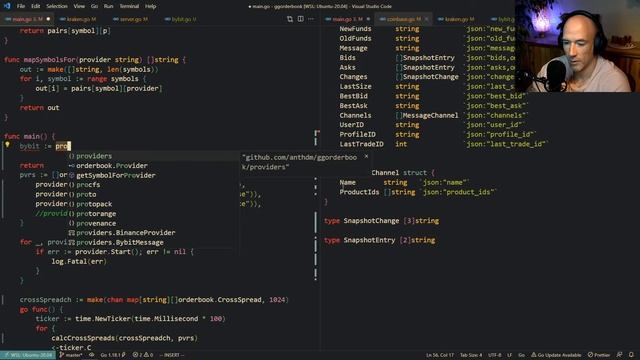The width and height of the screenshot is (640, 360).
Task: Open the Selection menu
Action: click(57, 6)
